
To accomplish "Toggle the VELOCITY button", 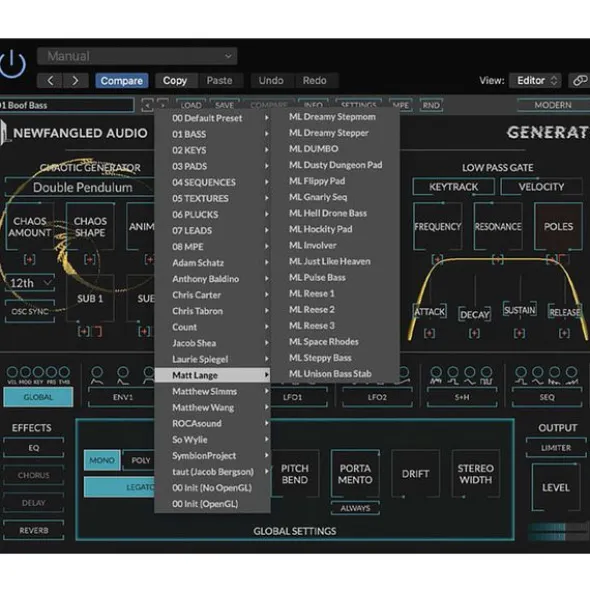I will [541, 187].
